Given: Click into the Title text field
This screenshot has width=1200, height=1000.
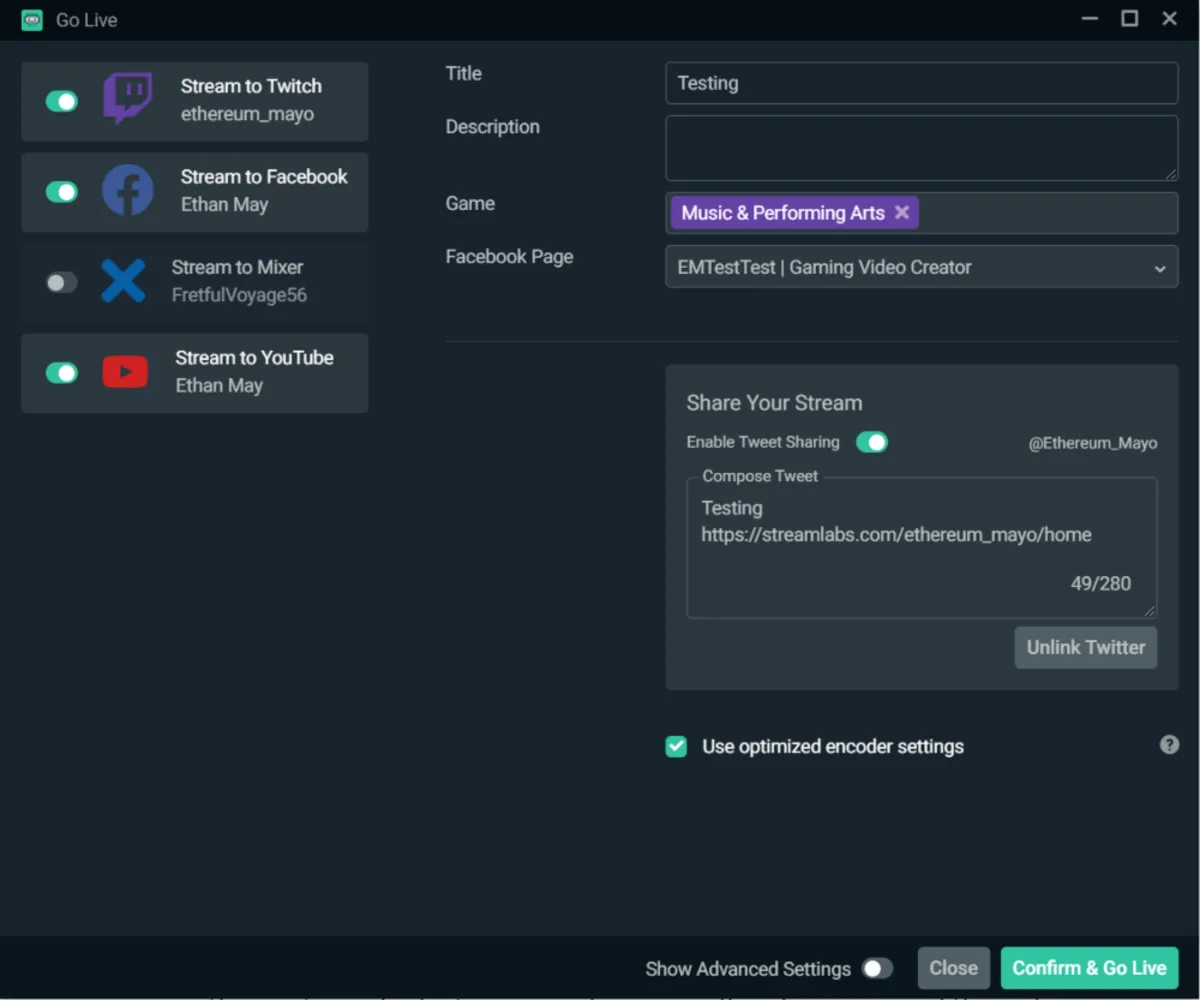Looking at the screenshot, I should point(921,83).
